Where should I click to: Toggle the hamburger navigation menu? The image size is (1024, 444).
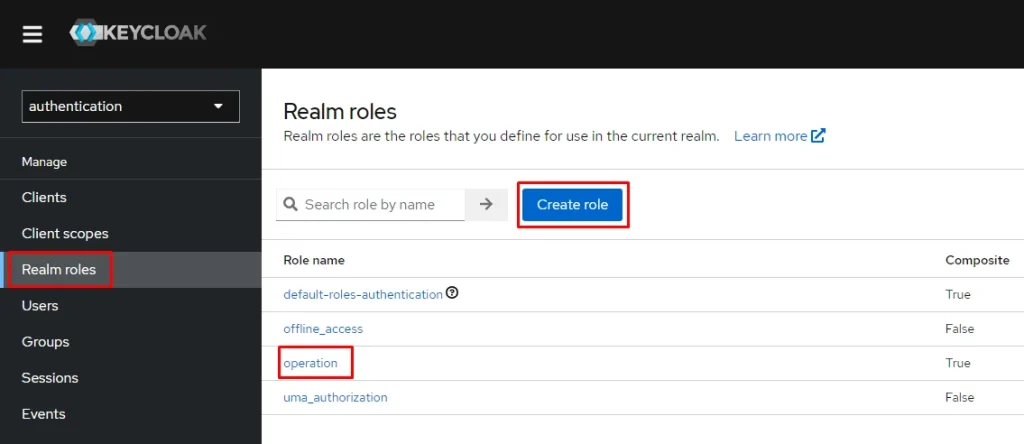[x=33, y=34]
